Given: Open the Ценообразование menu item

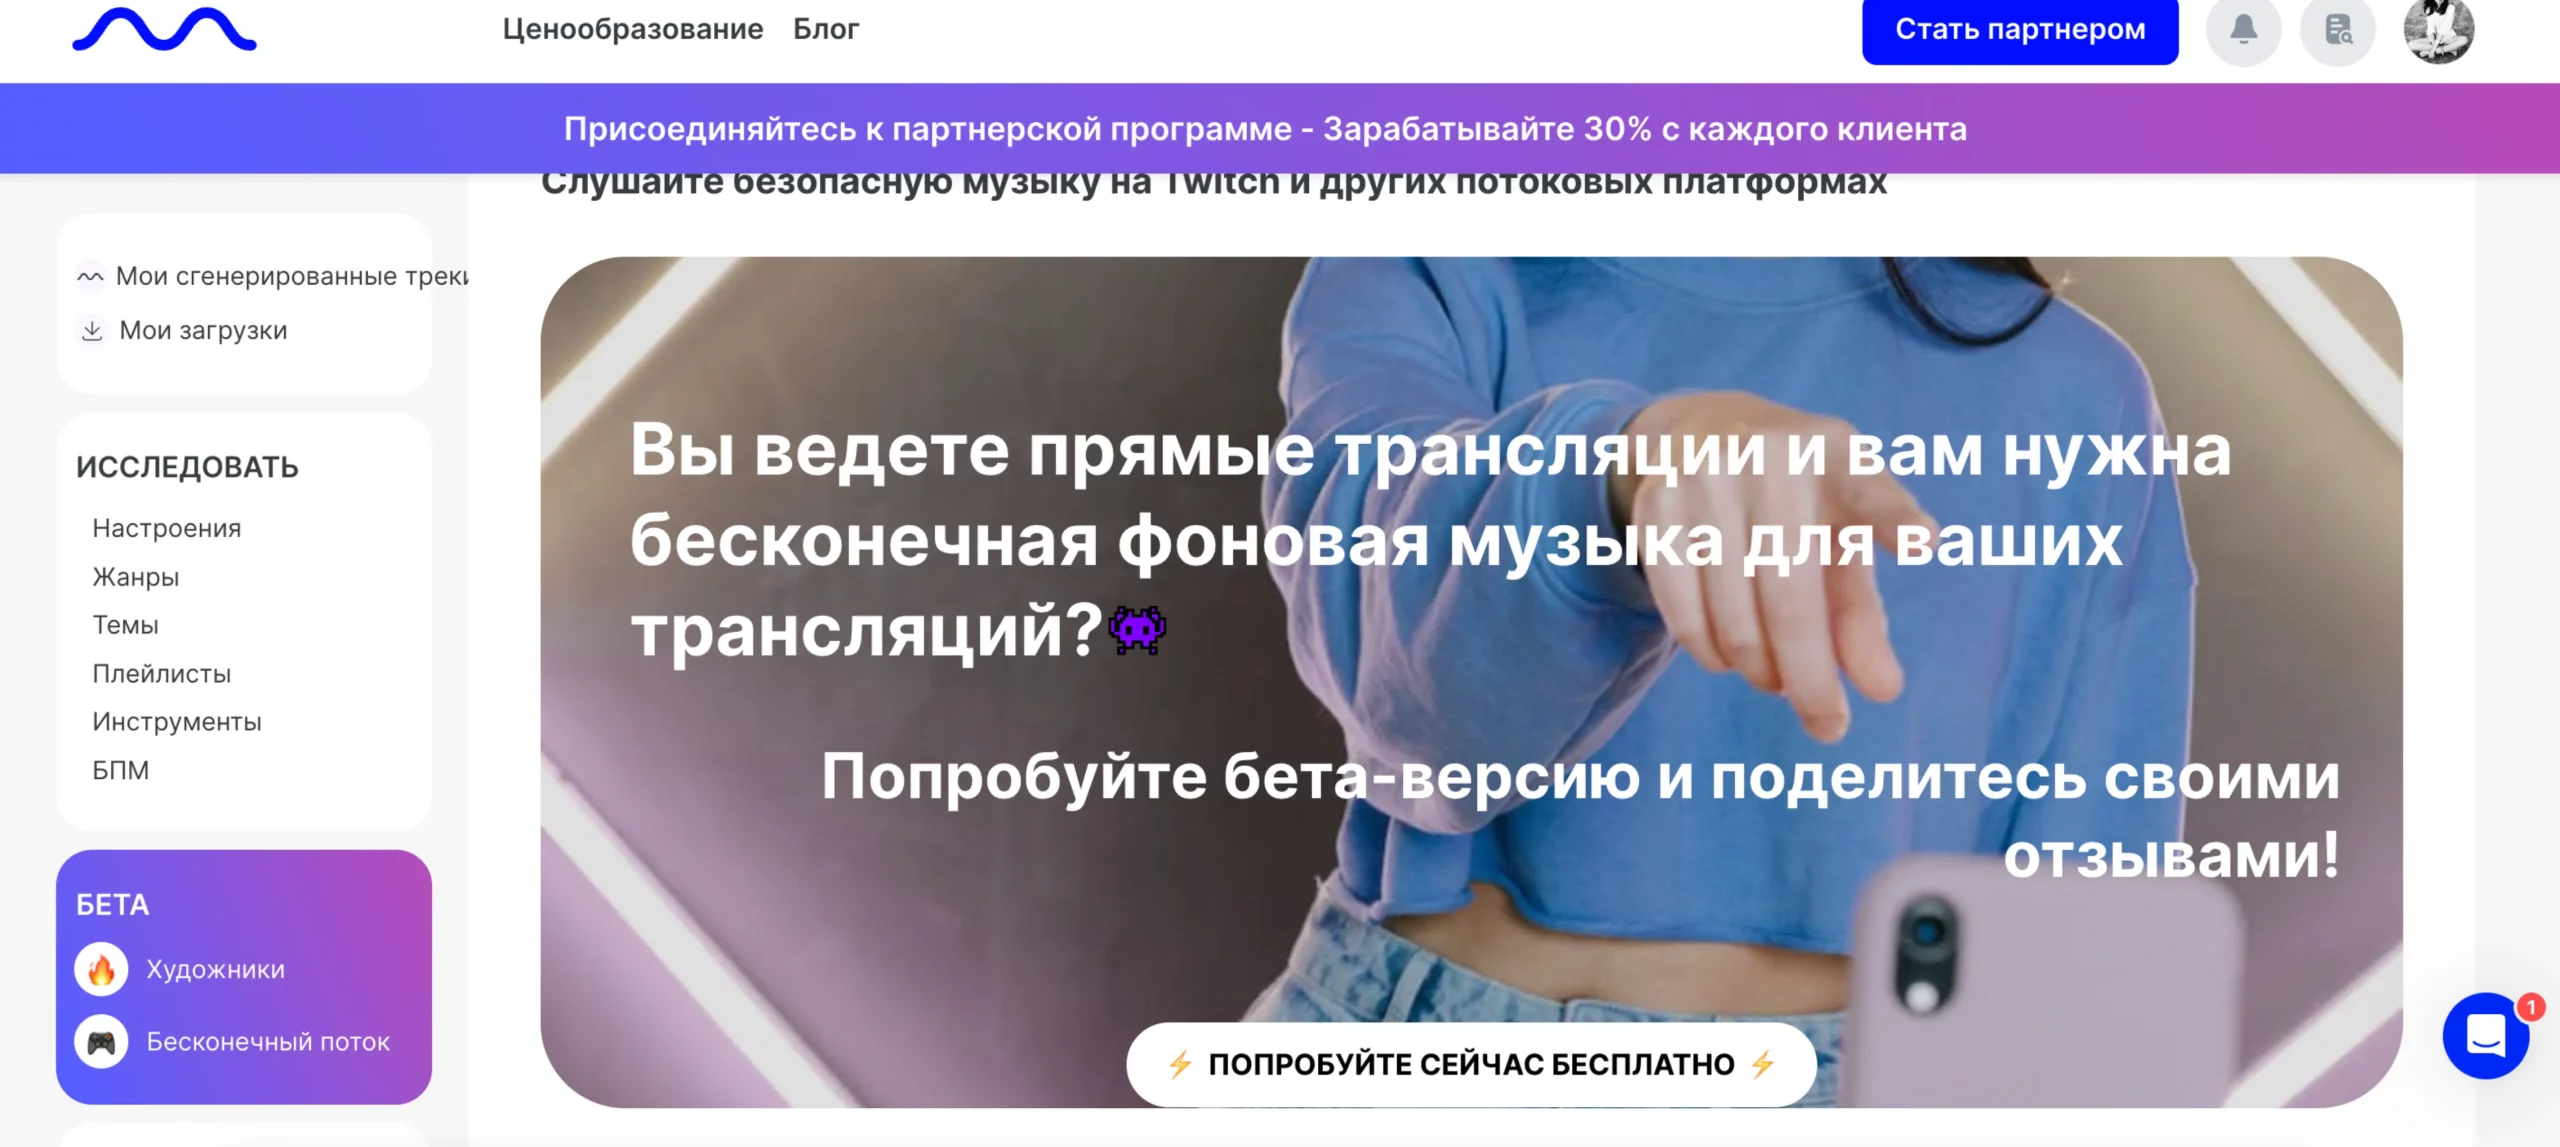Looking at the screenshot, I should click(x=633, y=29).
